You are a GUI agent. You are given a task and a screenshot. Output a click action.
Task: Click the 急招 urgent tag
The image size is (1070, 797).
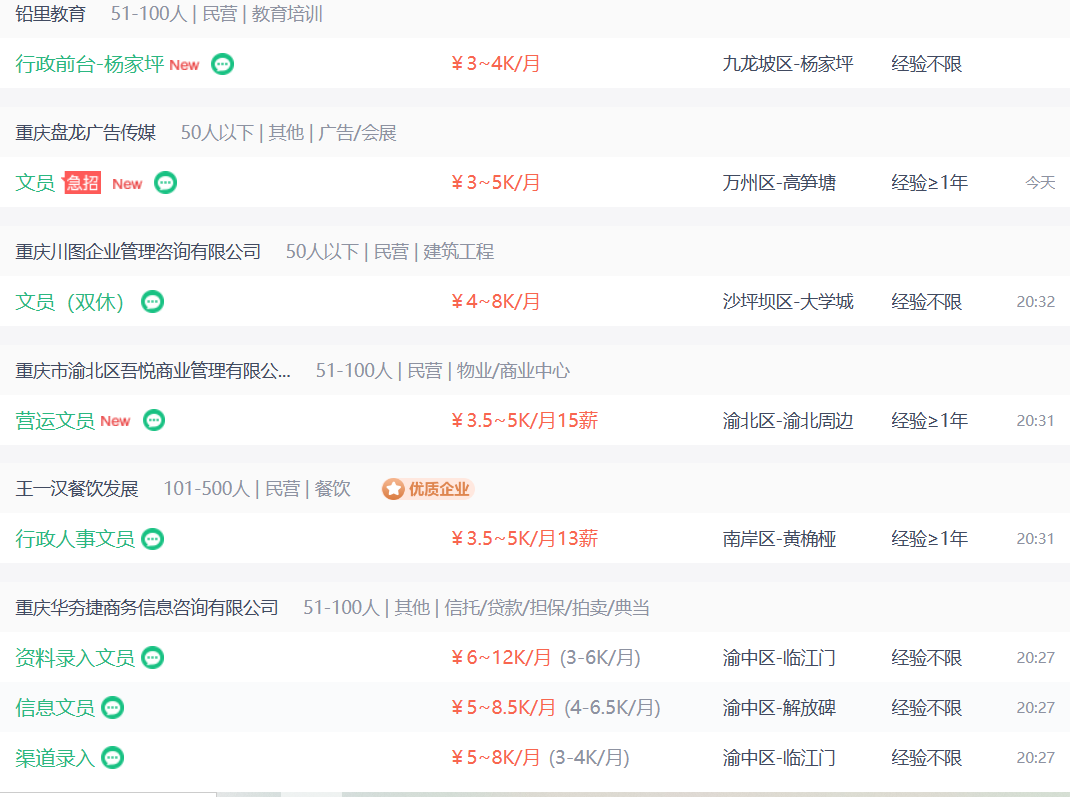click(82, 183)
